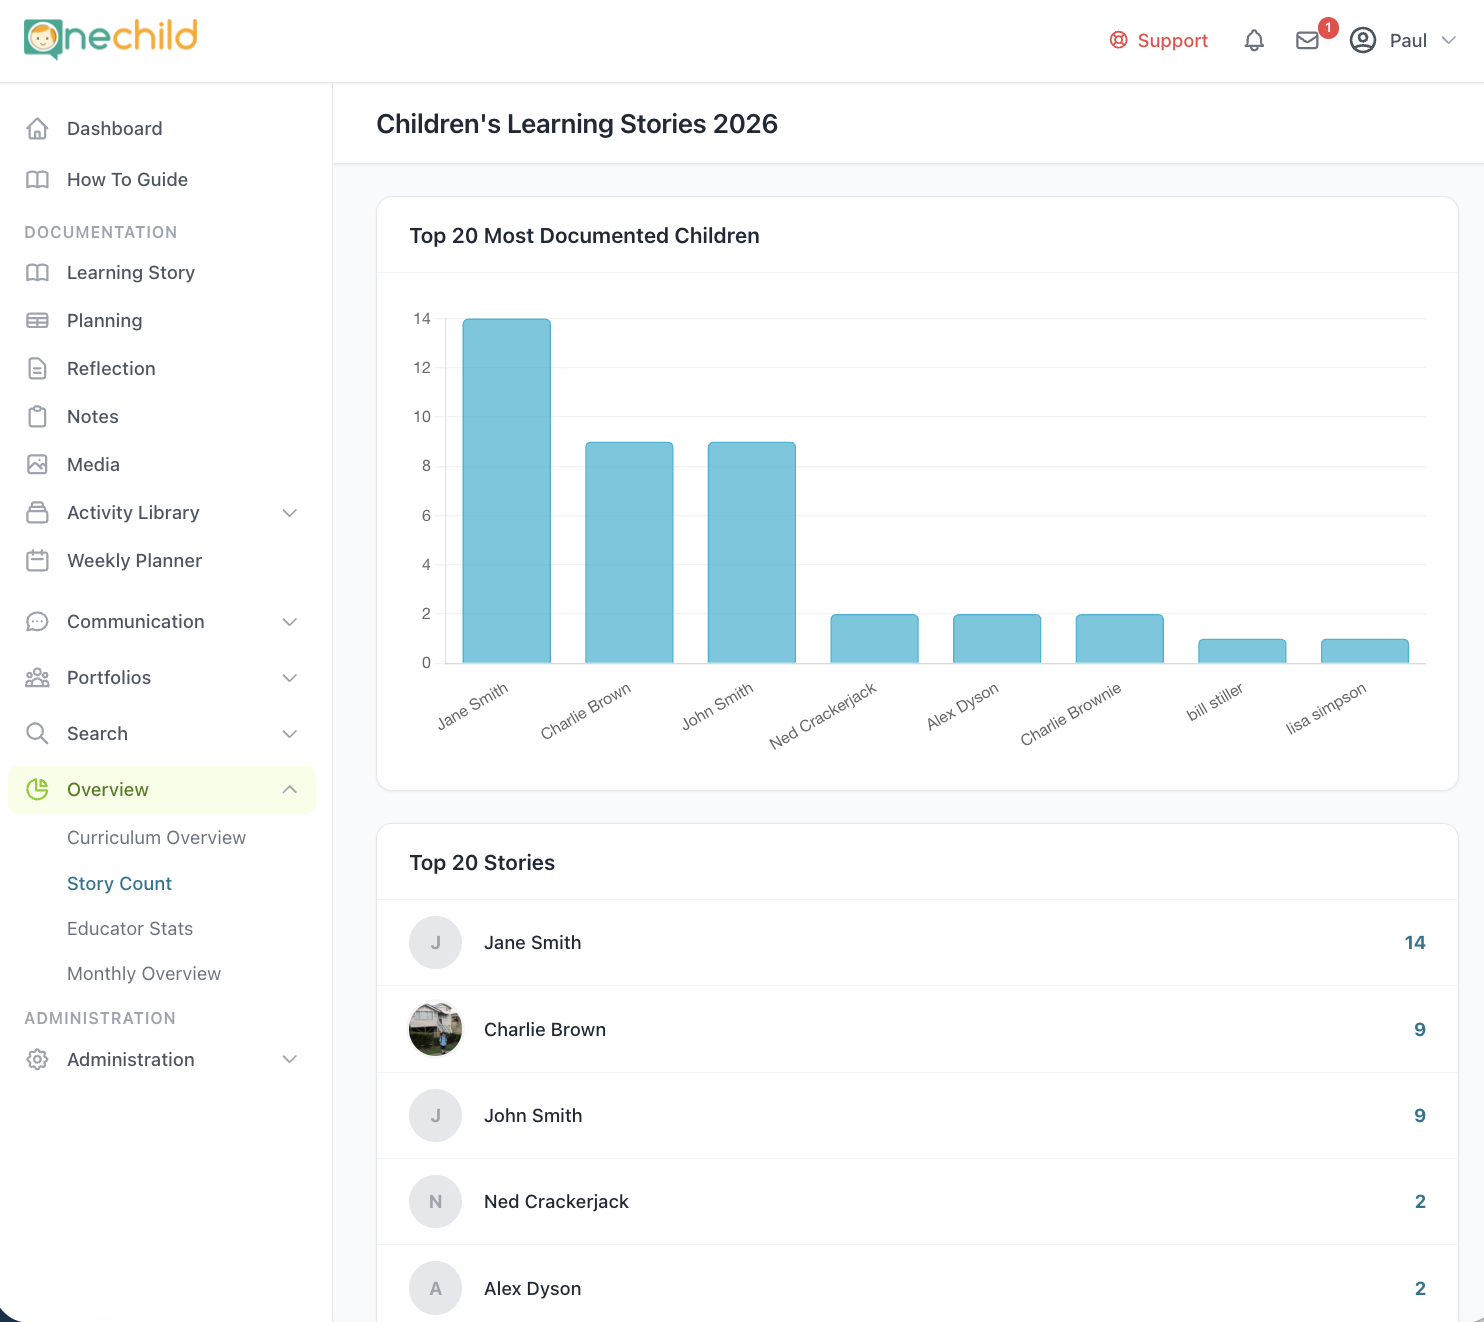Expand the Search menu chevron
Screen dimensions: 1484x1322
coord(290,734)
